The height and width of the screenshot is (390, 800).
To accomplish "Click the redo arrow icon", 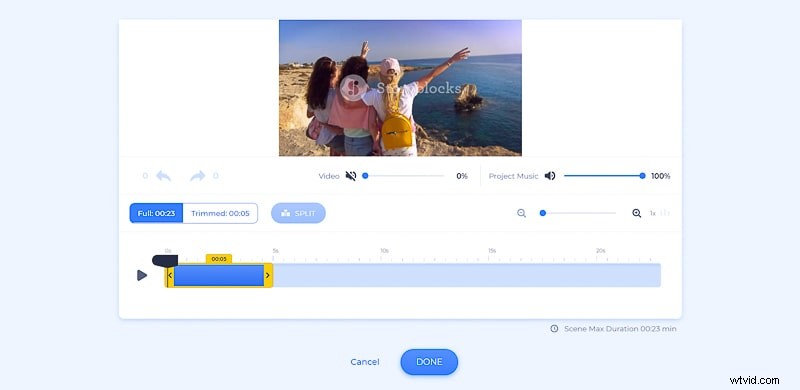I will (197, 176).
